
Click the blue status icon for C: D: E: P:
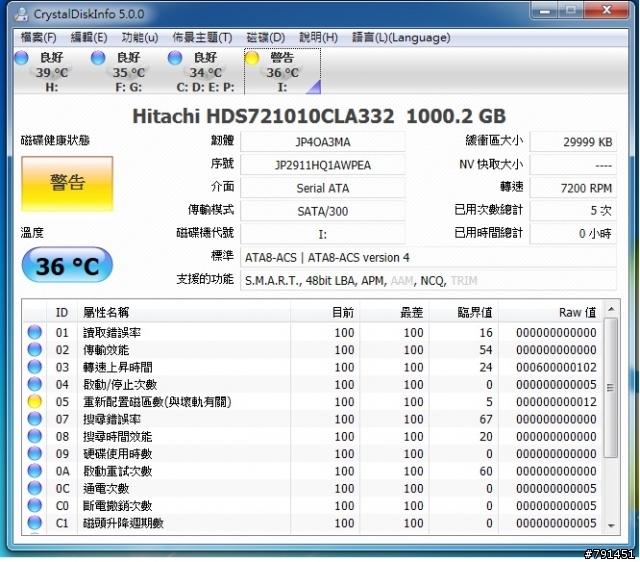[175, 58]
